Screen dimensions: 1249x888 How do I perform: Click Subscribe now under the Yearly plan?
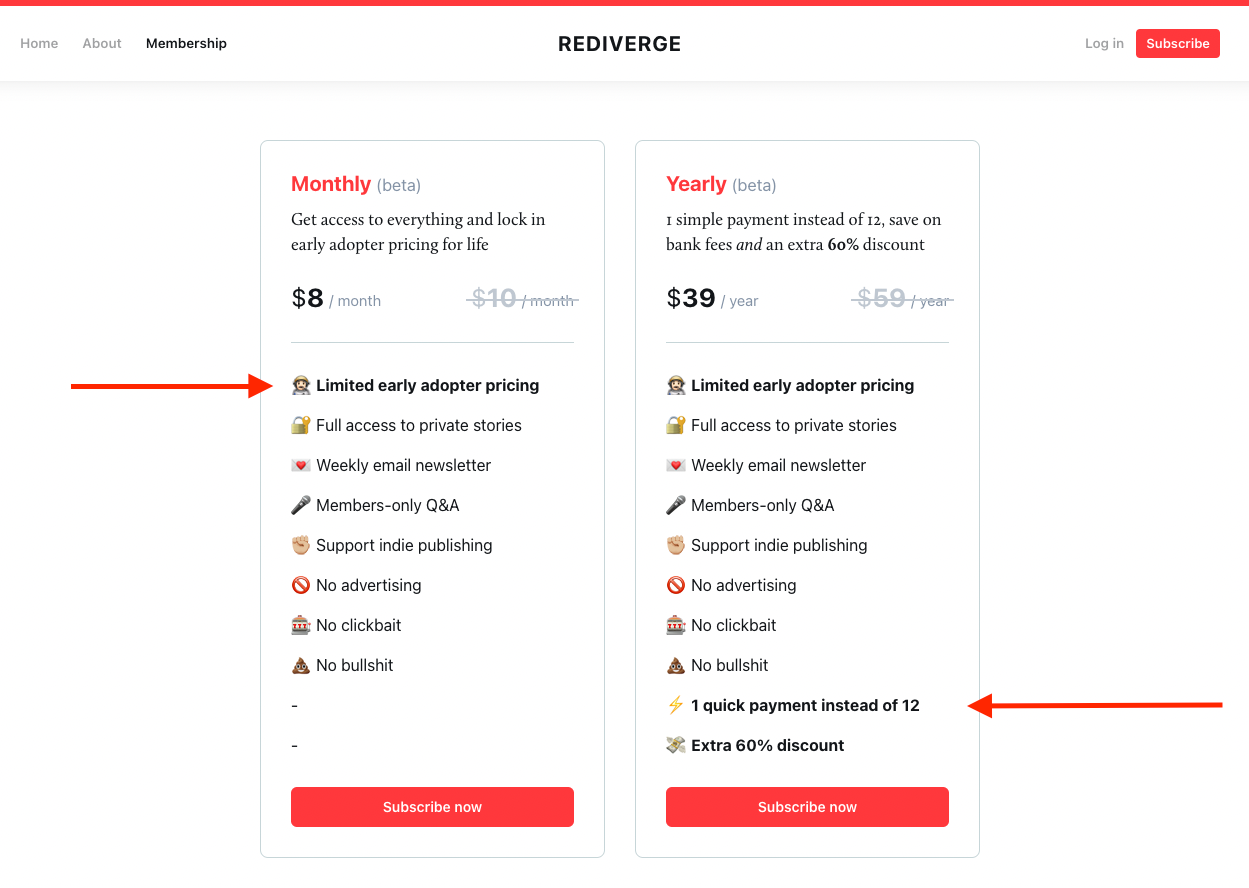(807, 807)
